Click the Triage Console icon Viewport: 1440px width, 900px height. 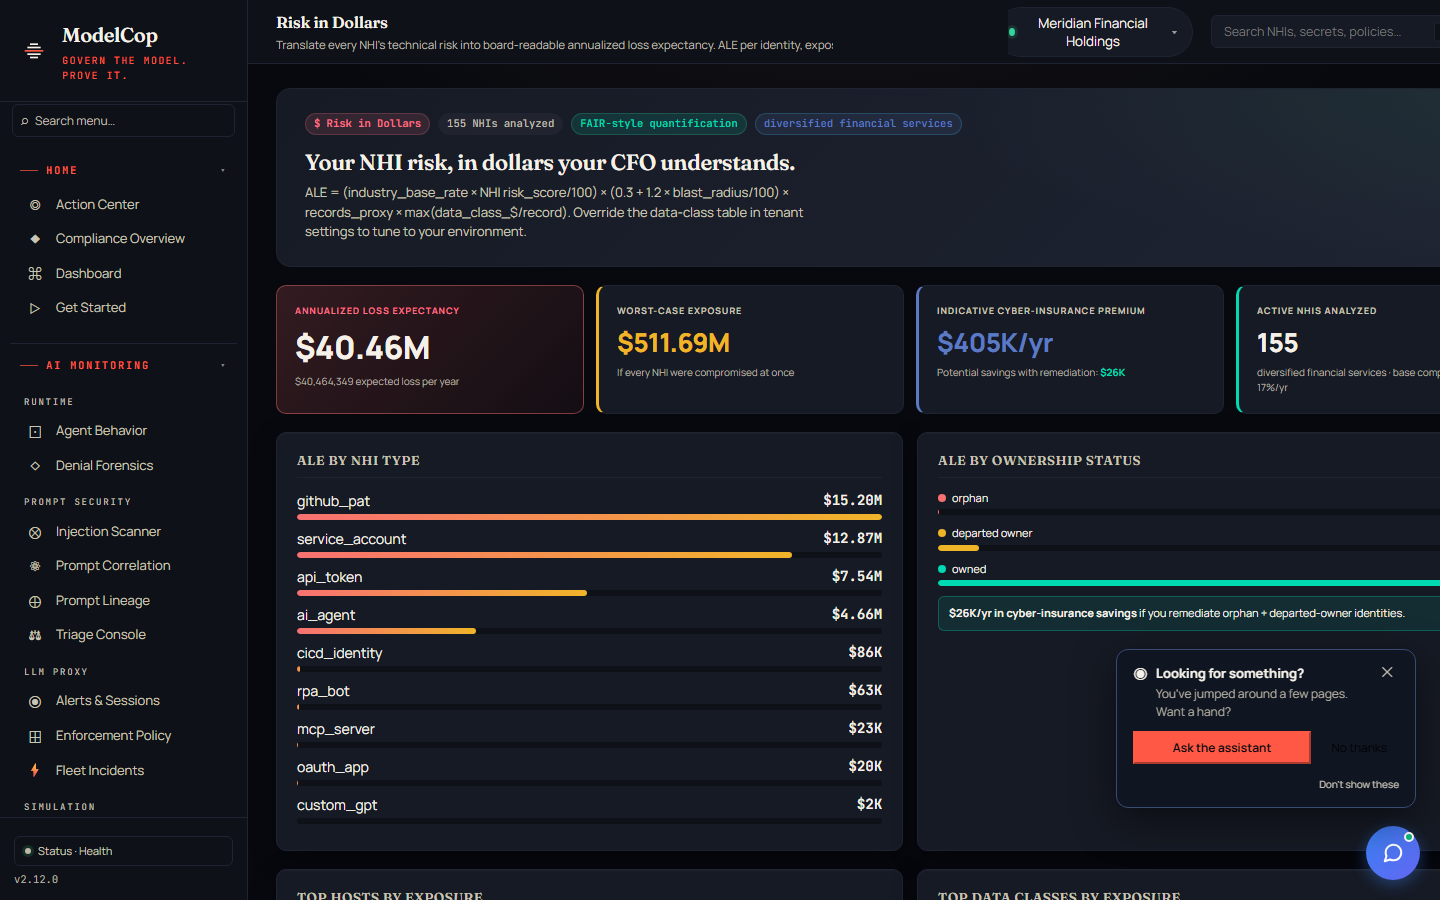[x=35, y=635]
